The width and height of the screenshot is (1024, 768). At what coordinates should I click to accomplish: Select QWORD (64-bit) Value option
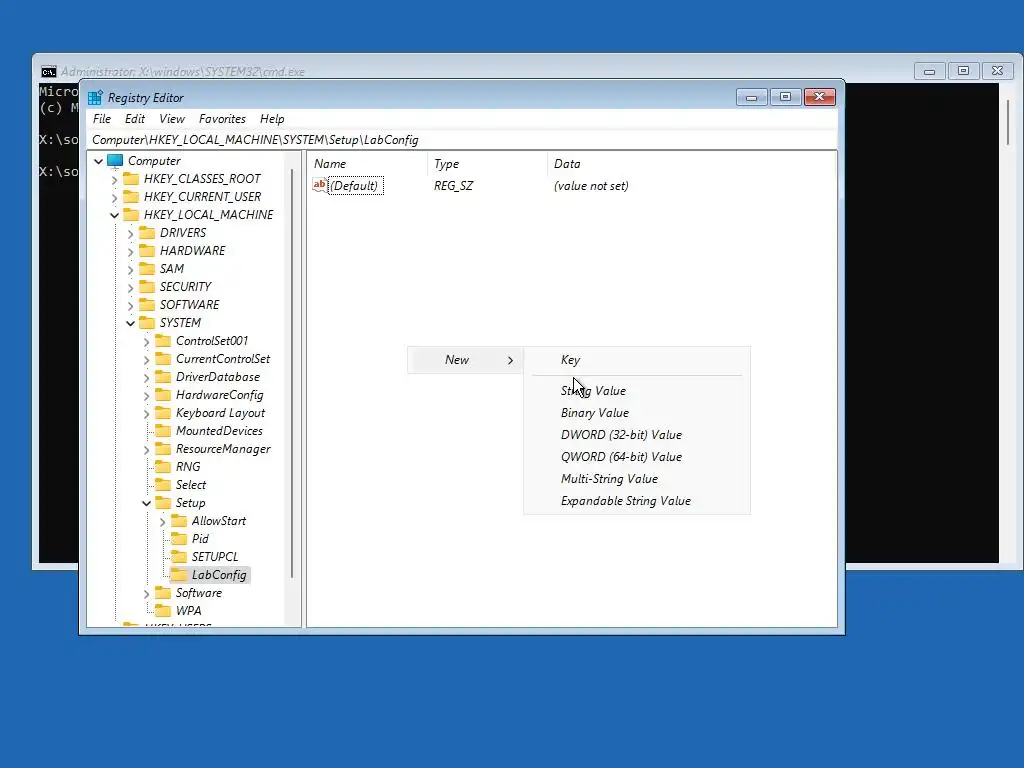point(637,457)
